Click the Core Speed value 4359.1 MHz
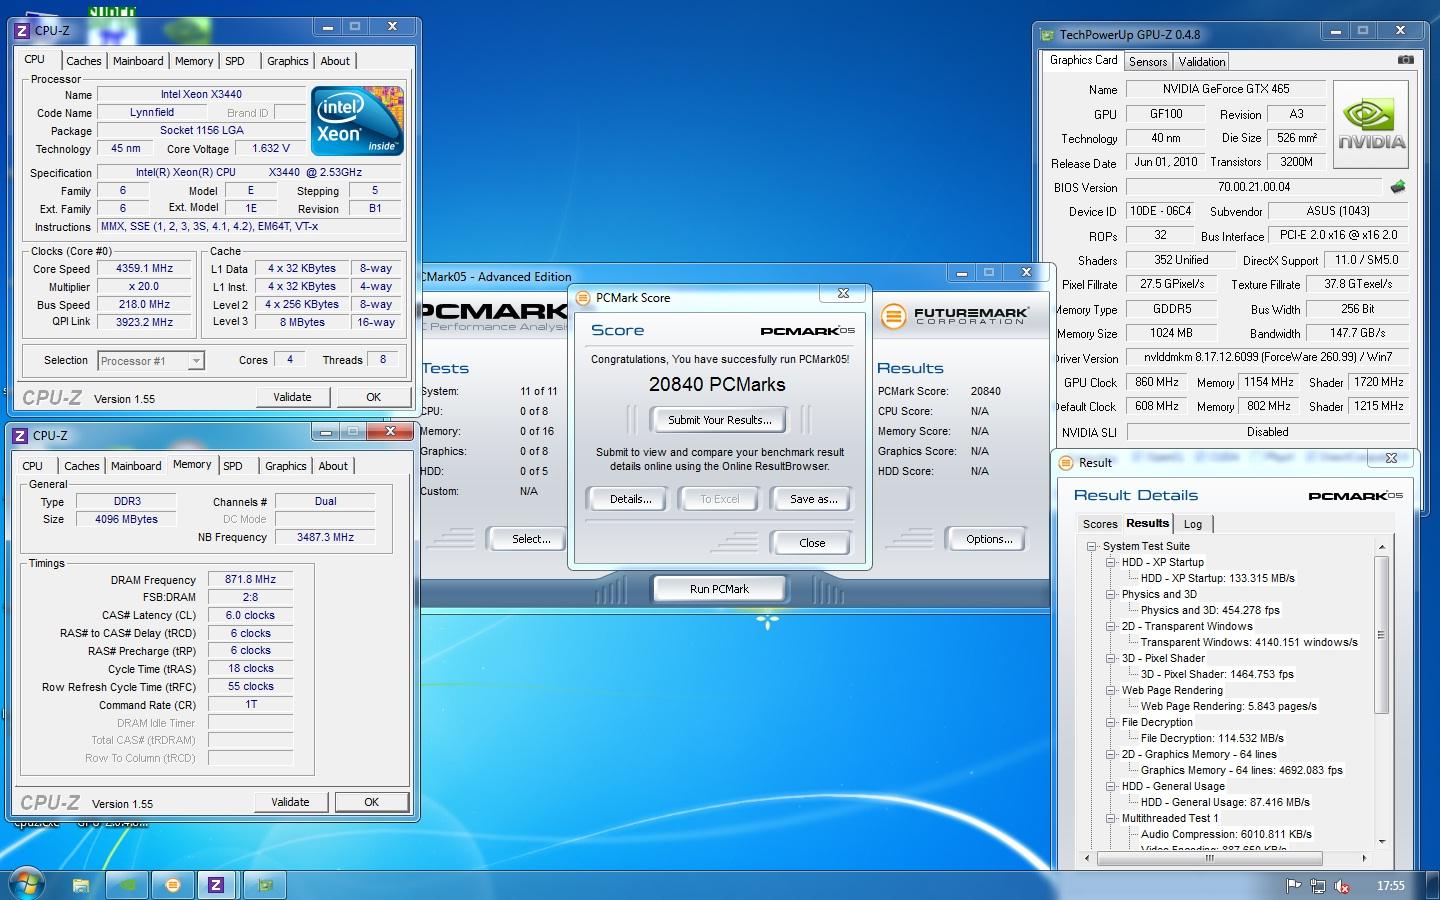Screen dimensions: 1440x900 (144, 268)
